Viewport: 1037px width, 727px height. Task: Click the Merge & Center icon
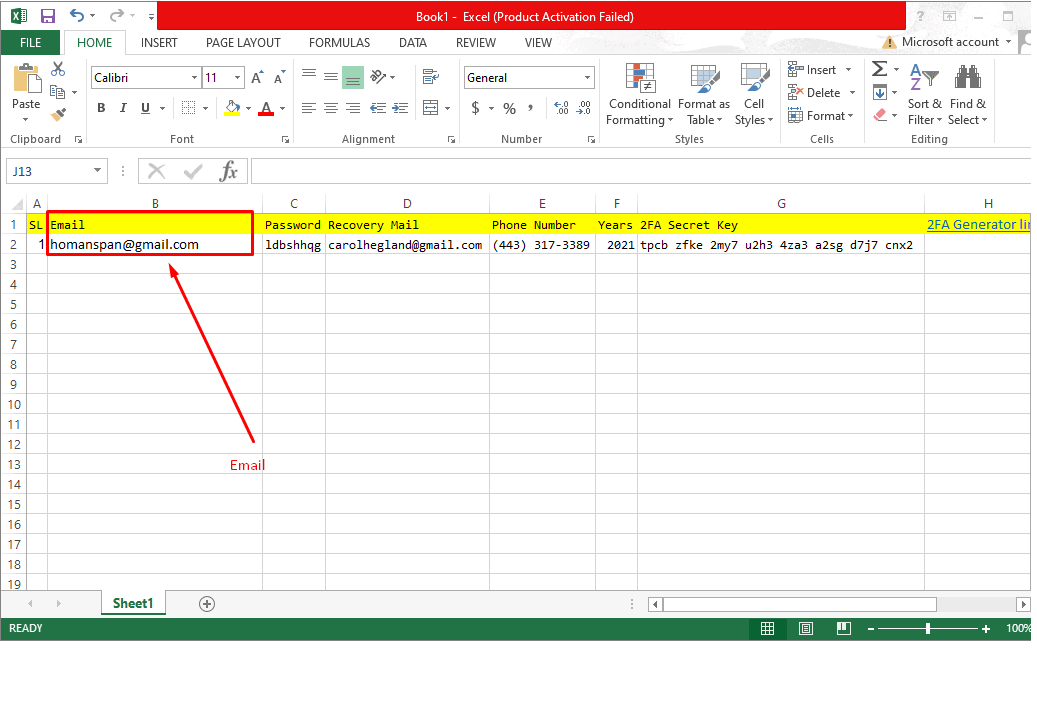(430, 108)
